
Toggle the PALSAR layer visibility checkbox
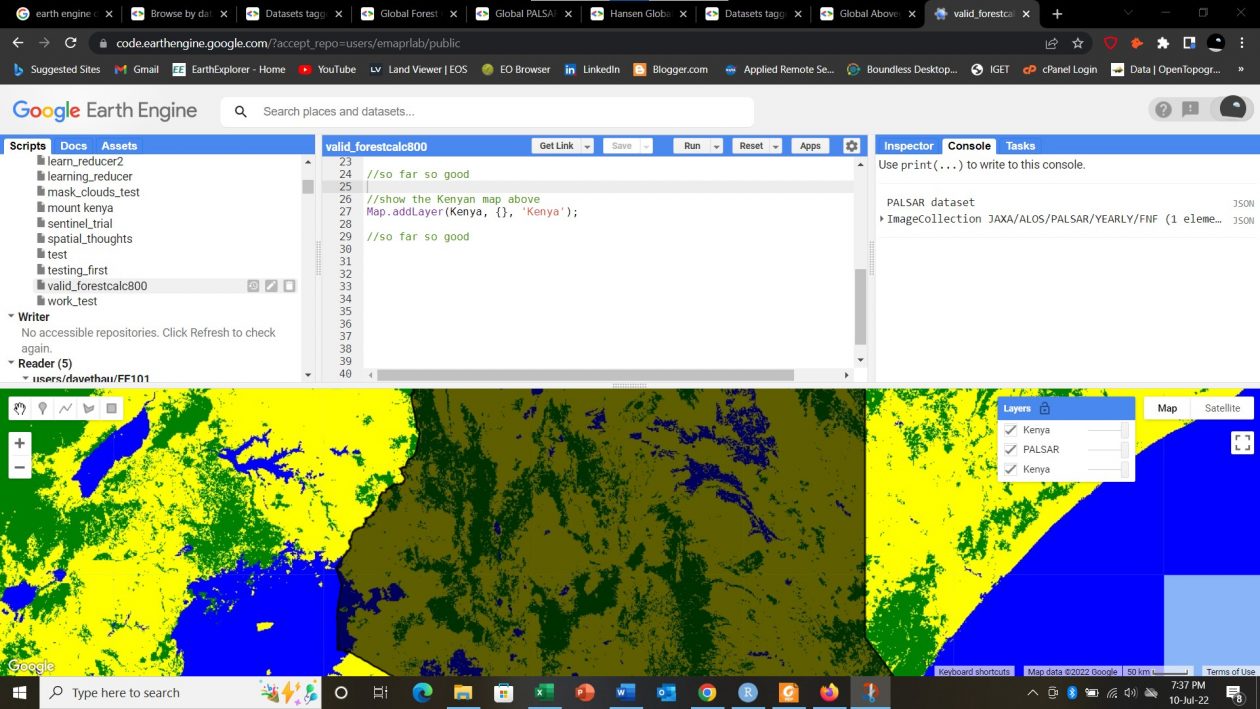[1010, 450]
